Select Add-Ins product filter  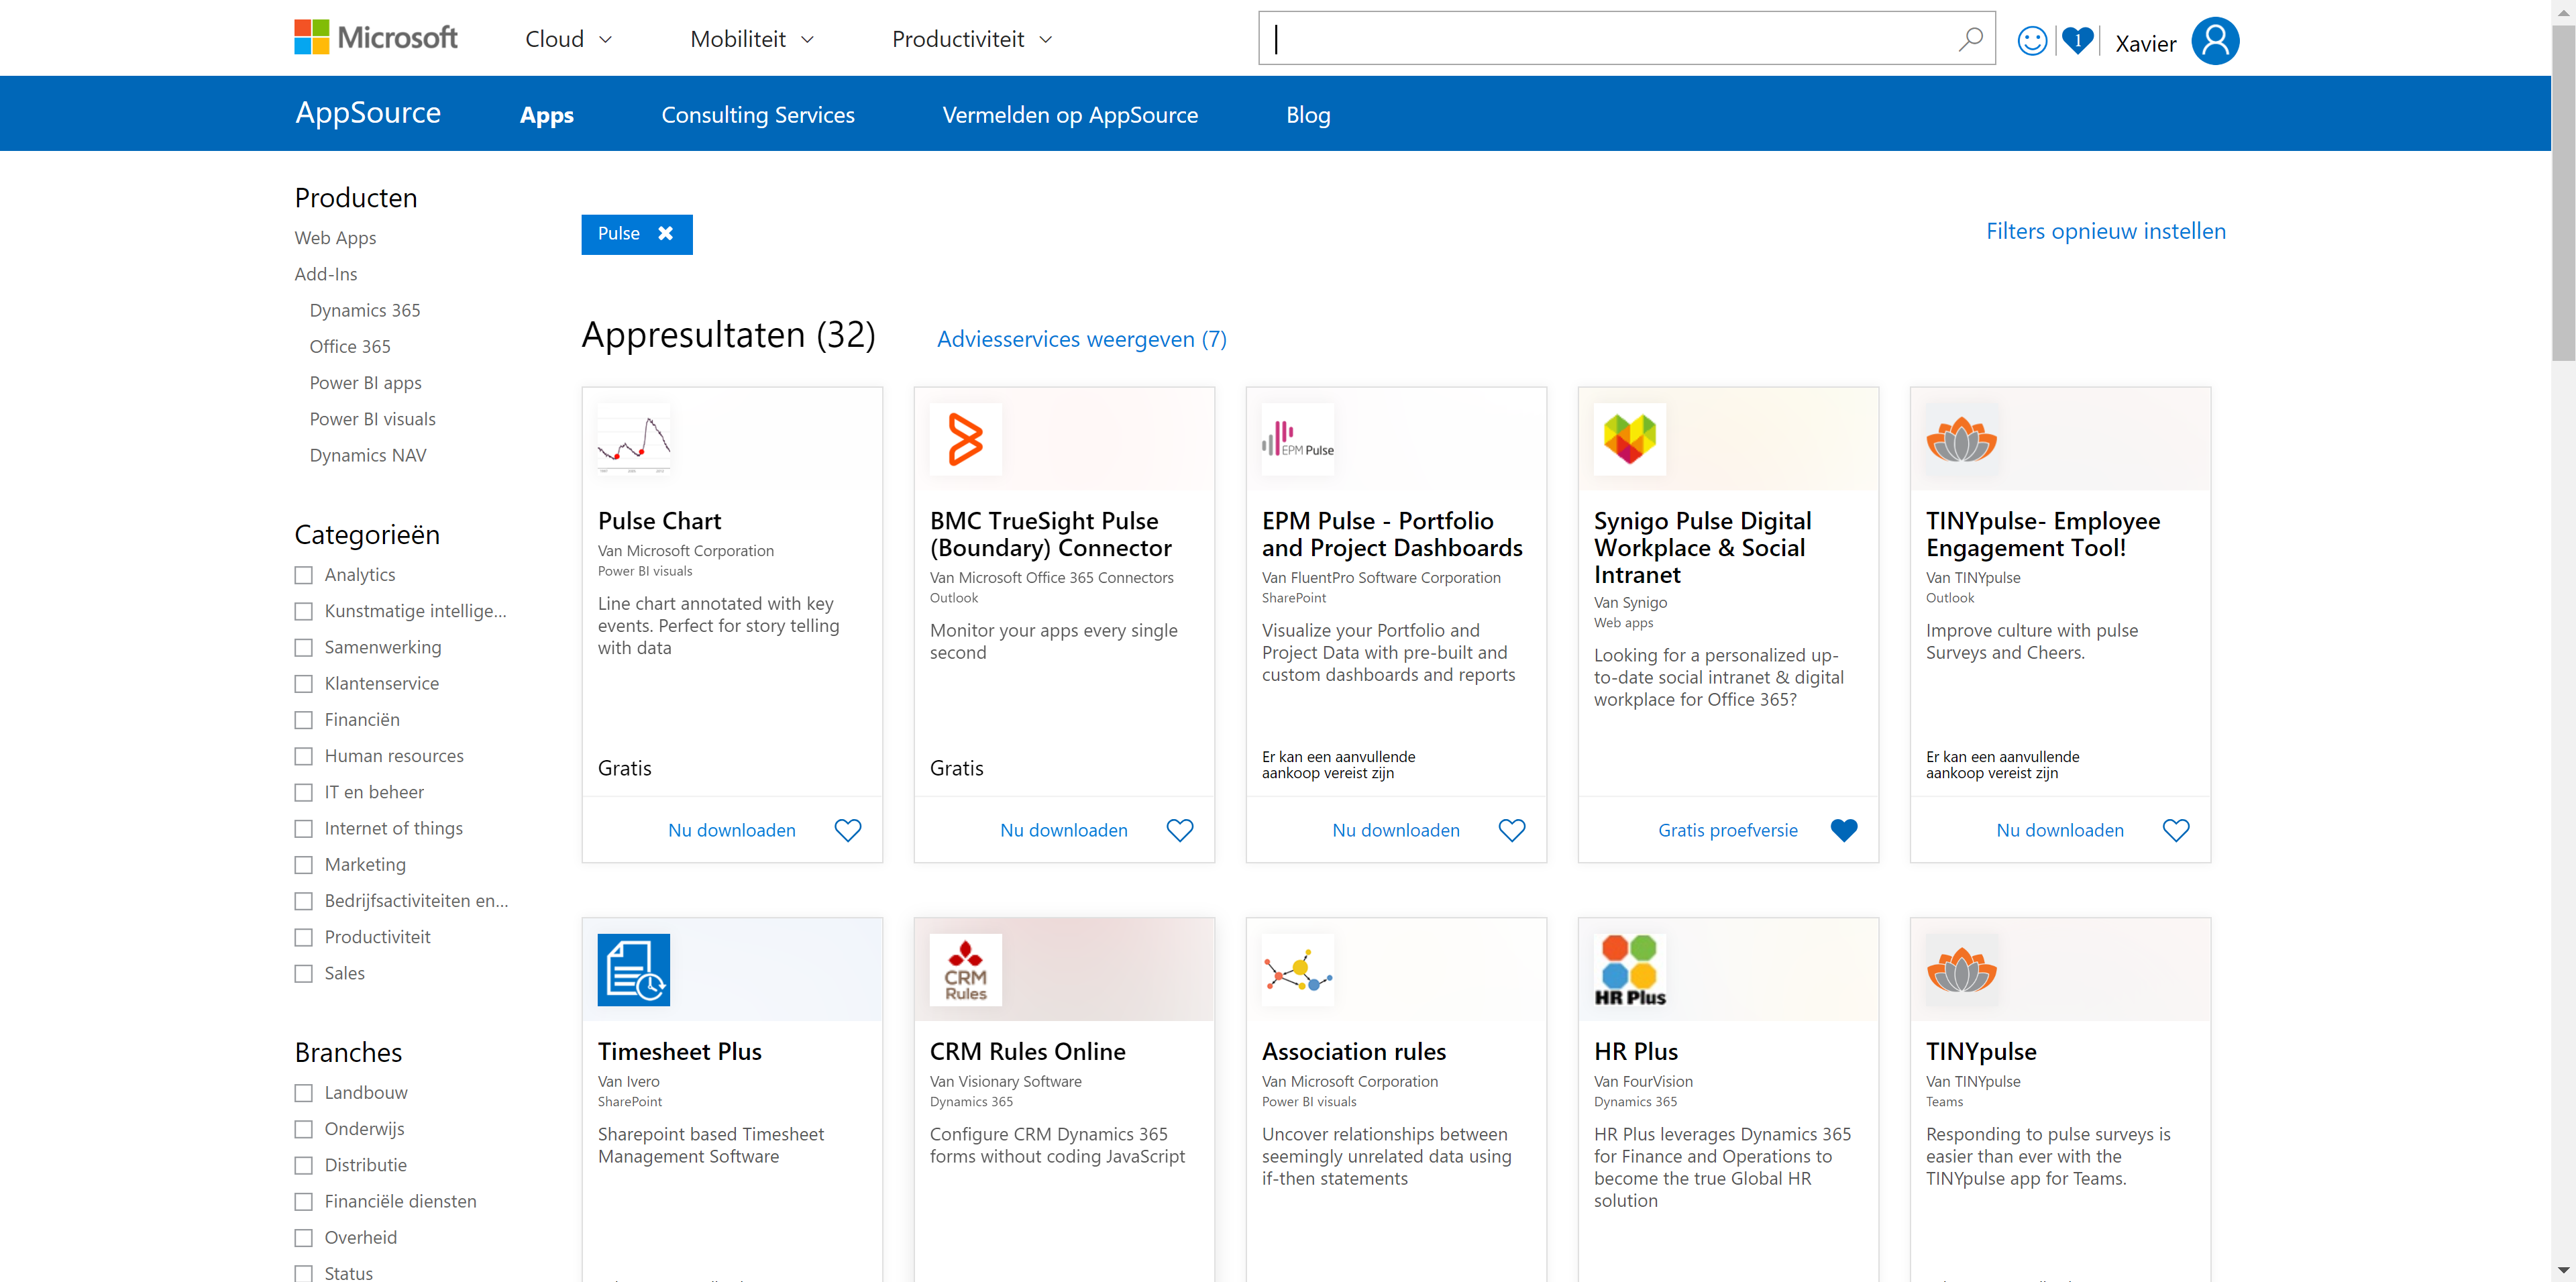click(x=326, y=274)
